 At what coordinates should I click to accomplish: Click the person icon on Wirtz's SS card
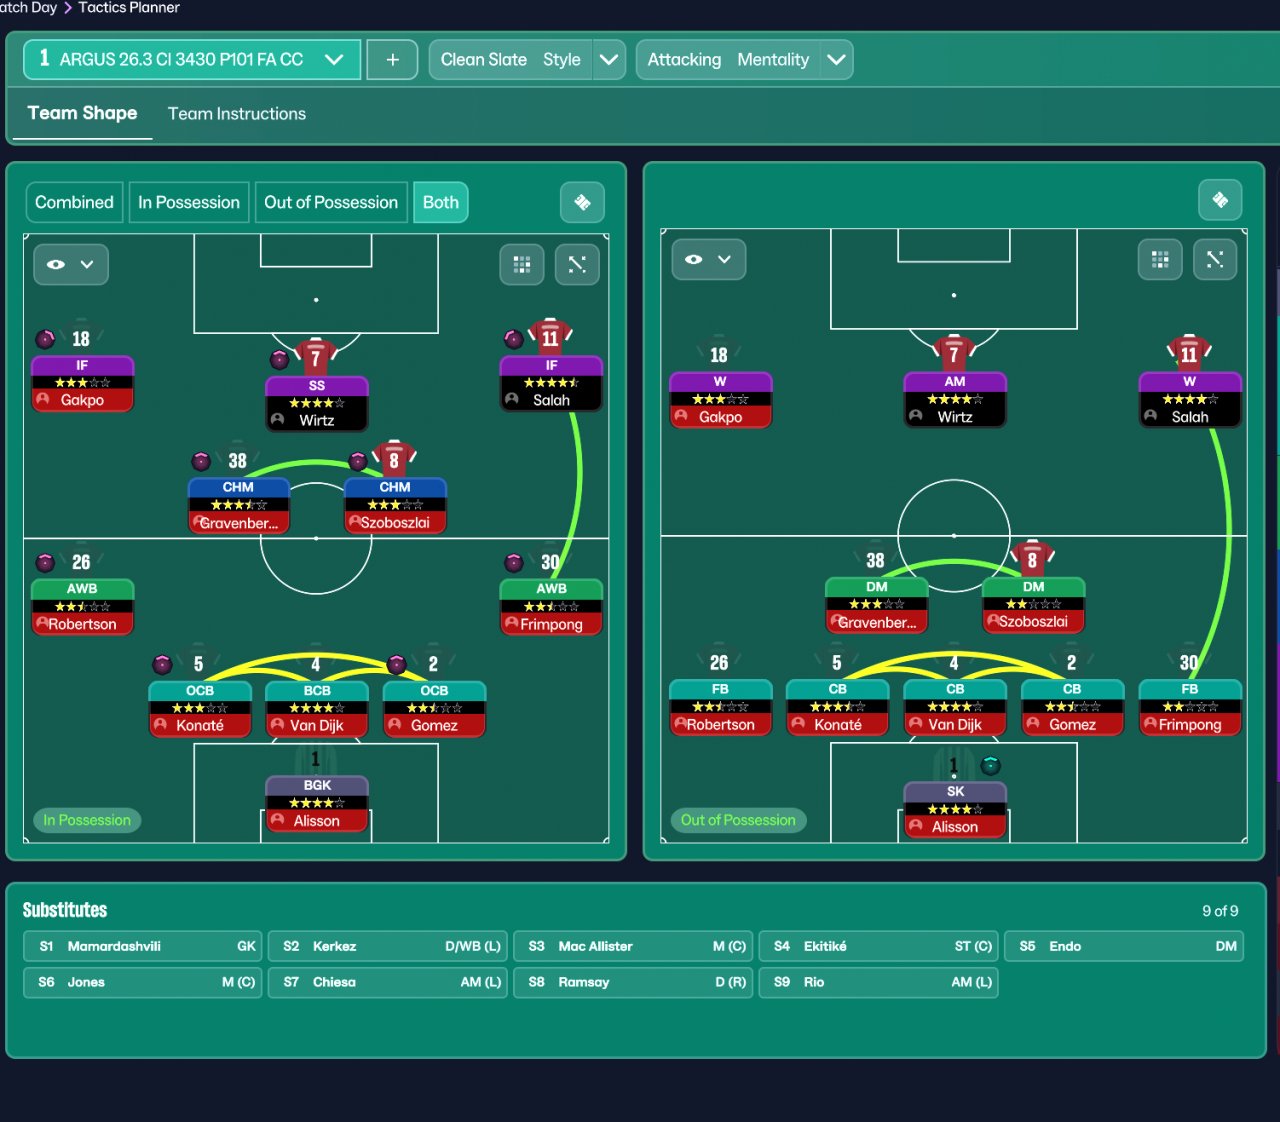278,420
